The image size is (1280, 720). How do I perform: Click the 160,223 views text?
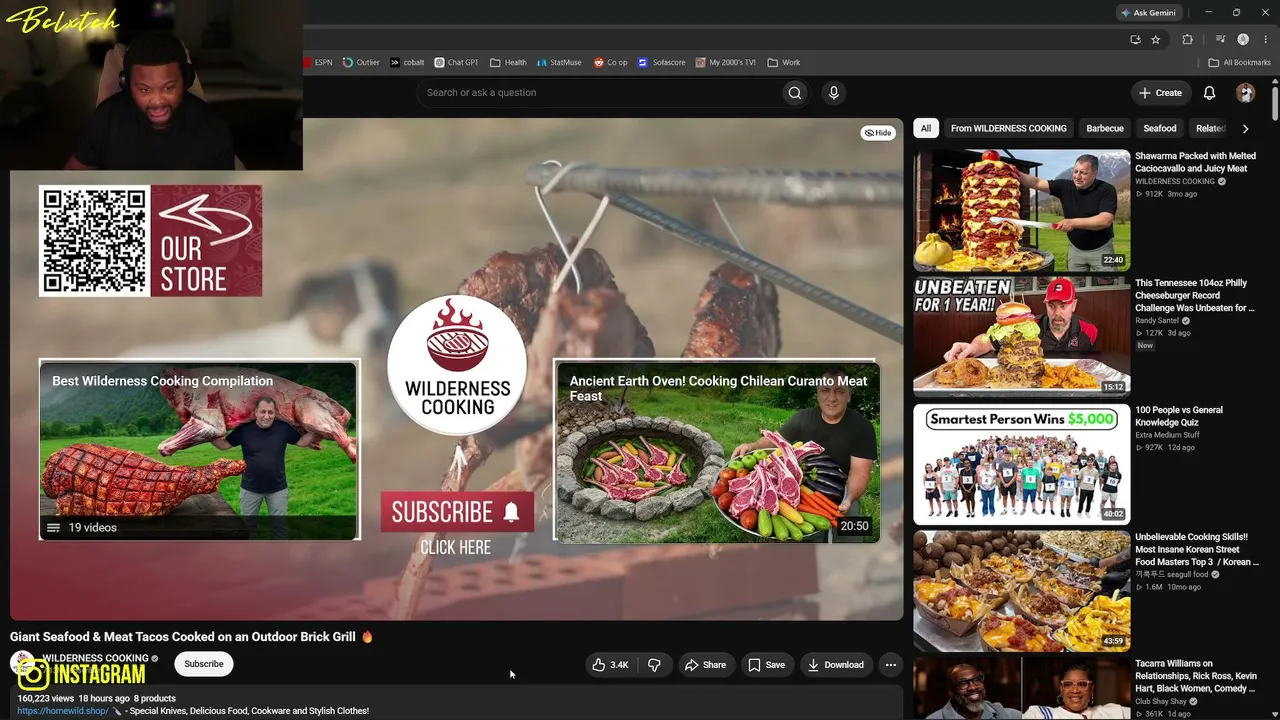point(46,699)
